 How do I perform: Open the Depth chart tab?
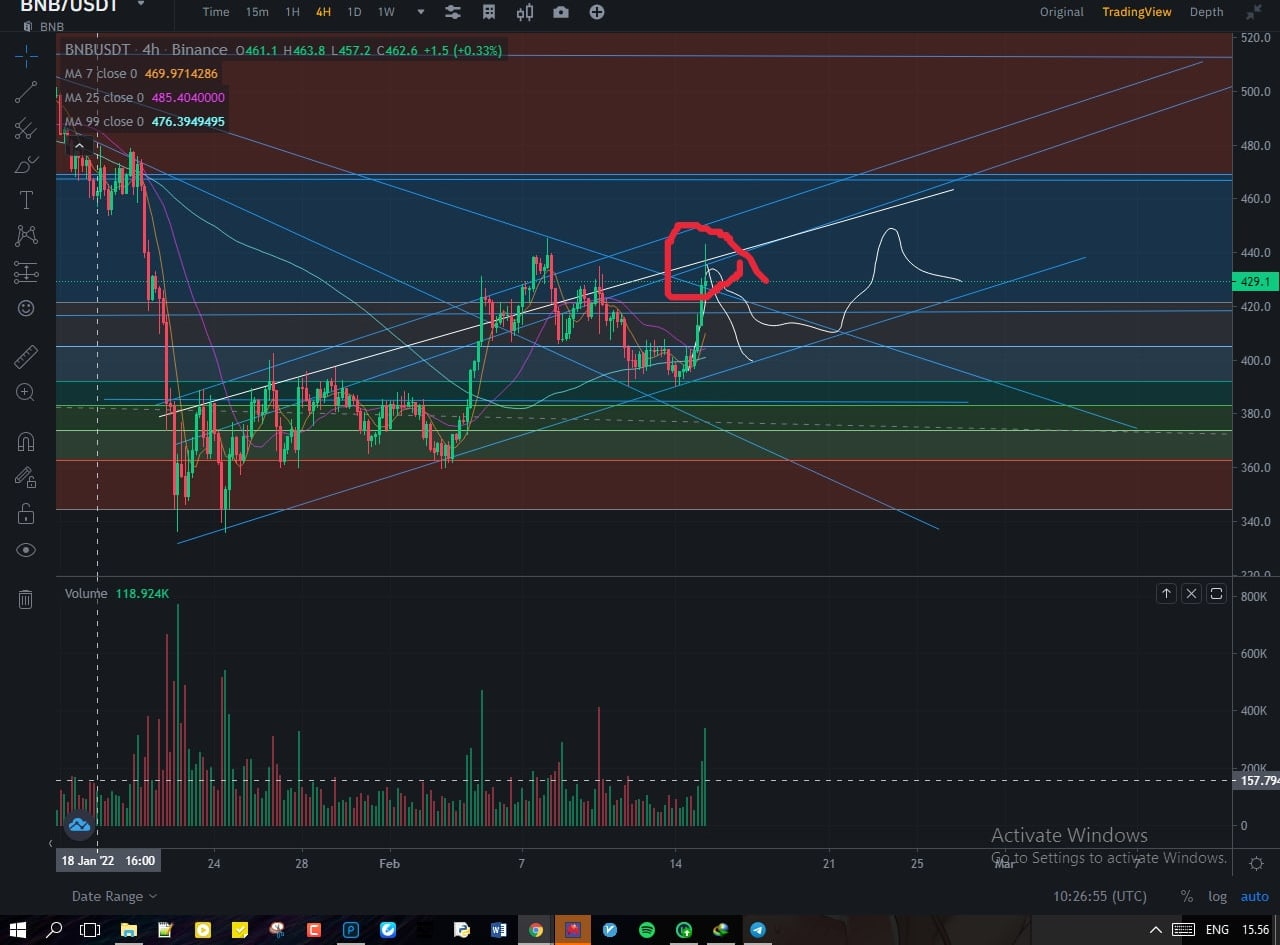pyautogui.click(x=1206, y=12)
